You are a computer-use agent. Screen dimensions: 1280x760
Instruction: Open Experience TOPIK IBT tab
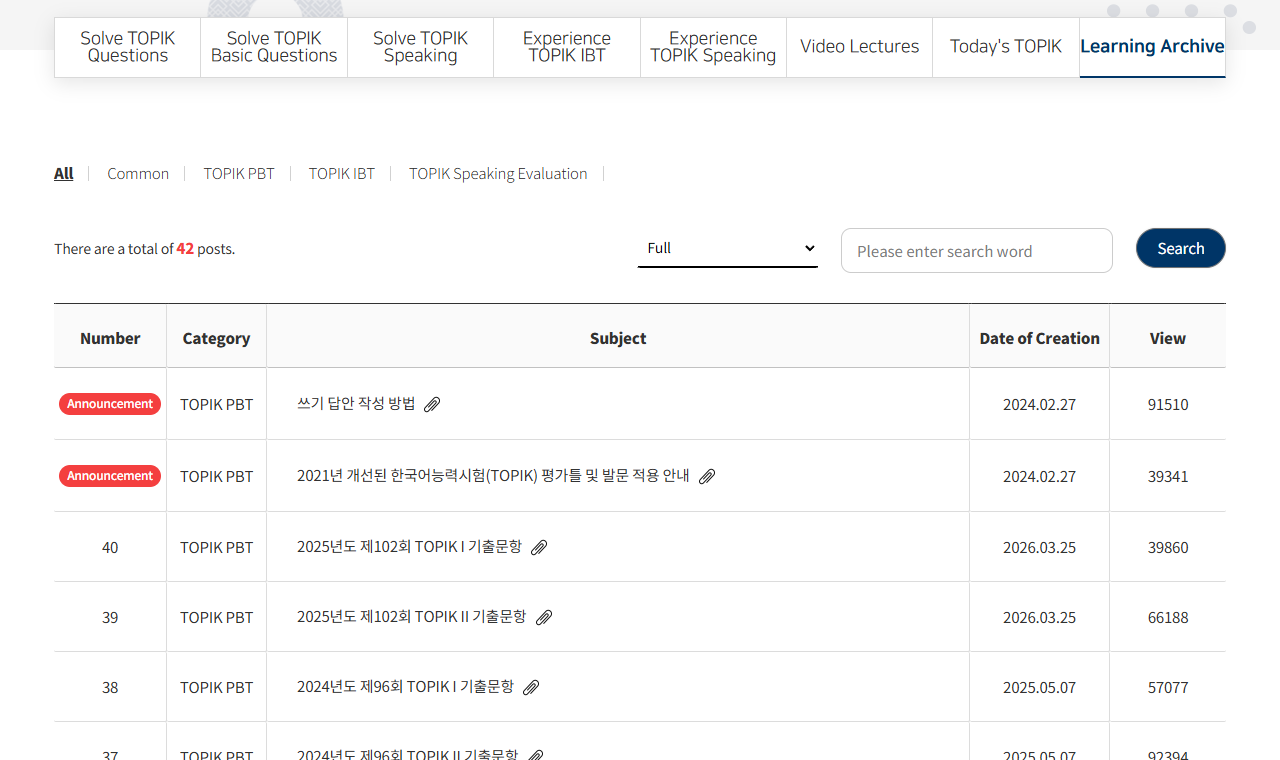pyautogui.click(x=567, y=47)
